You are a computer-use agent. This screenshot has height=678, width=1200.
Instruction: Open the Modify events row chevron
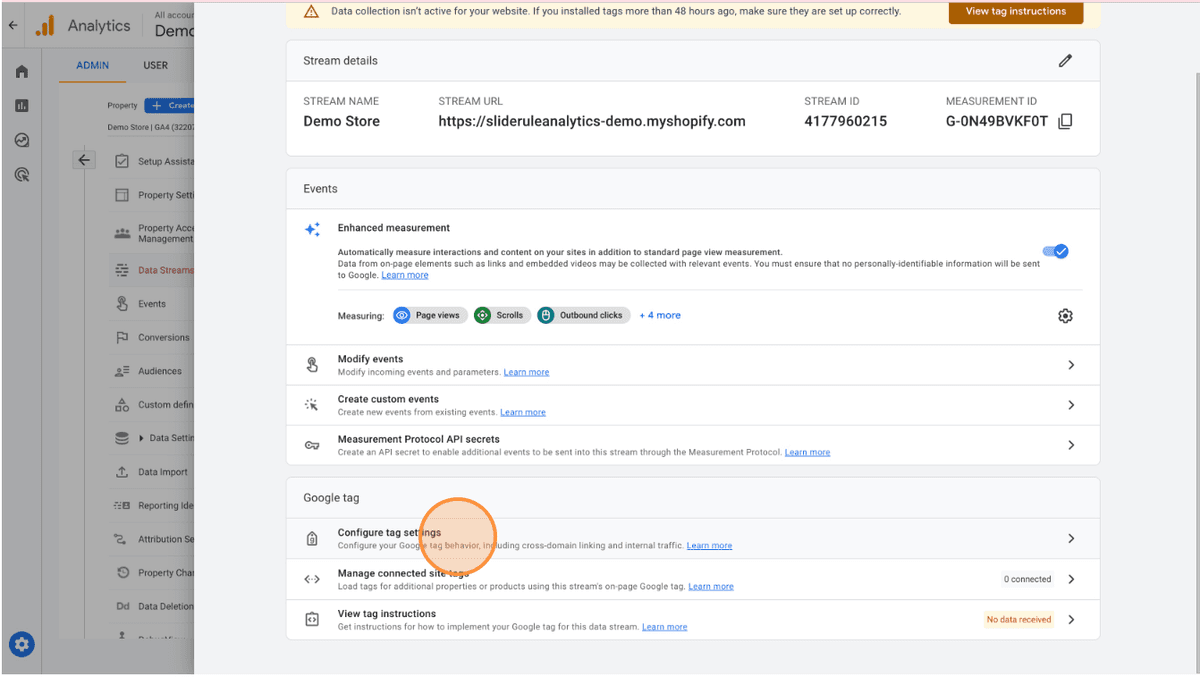point(1071,365)
